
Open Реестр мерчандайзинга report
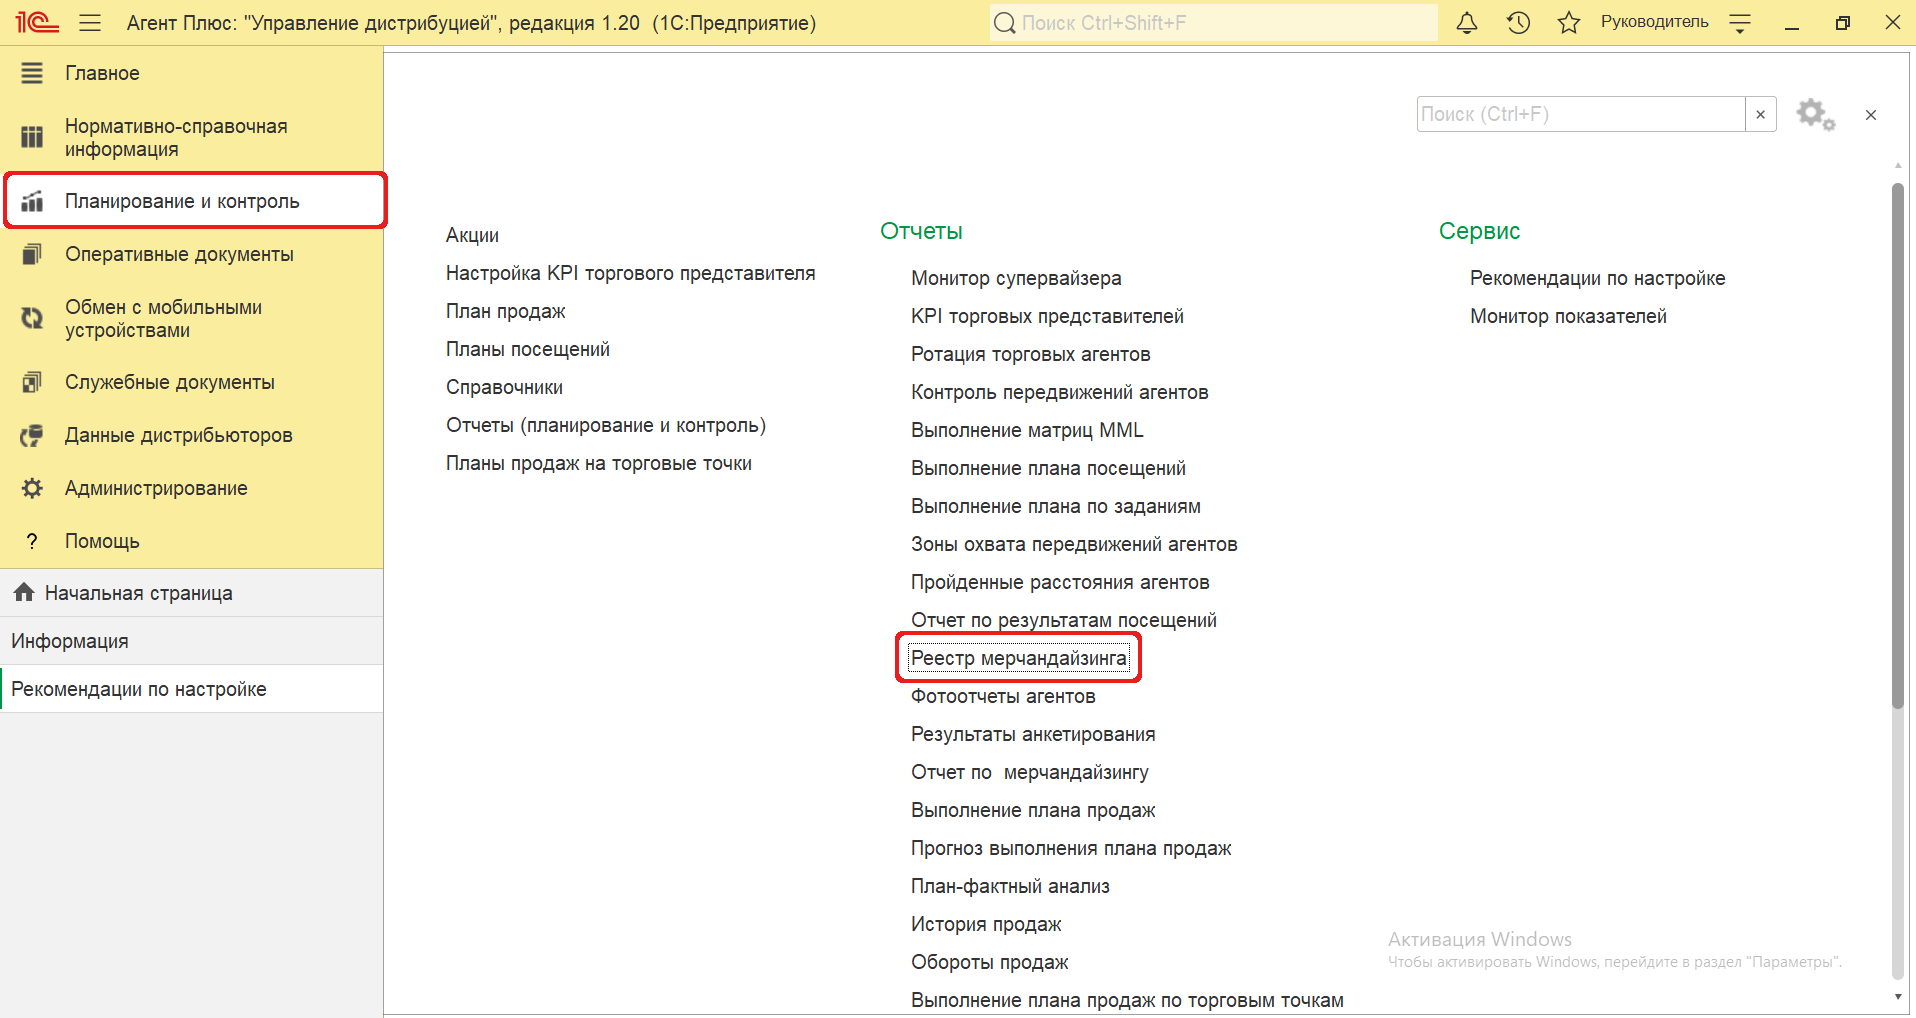(1019, 658)
